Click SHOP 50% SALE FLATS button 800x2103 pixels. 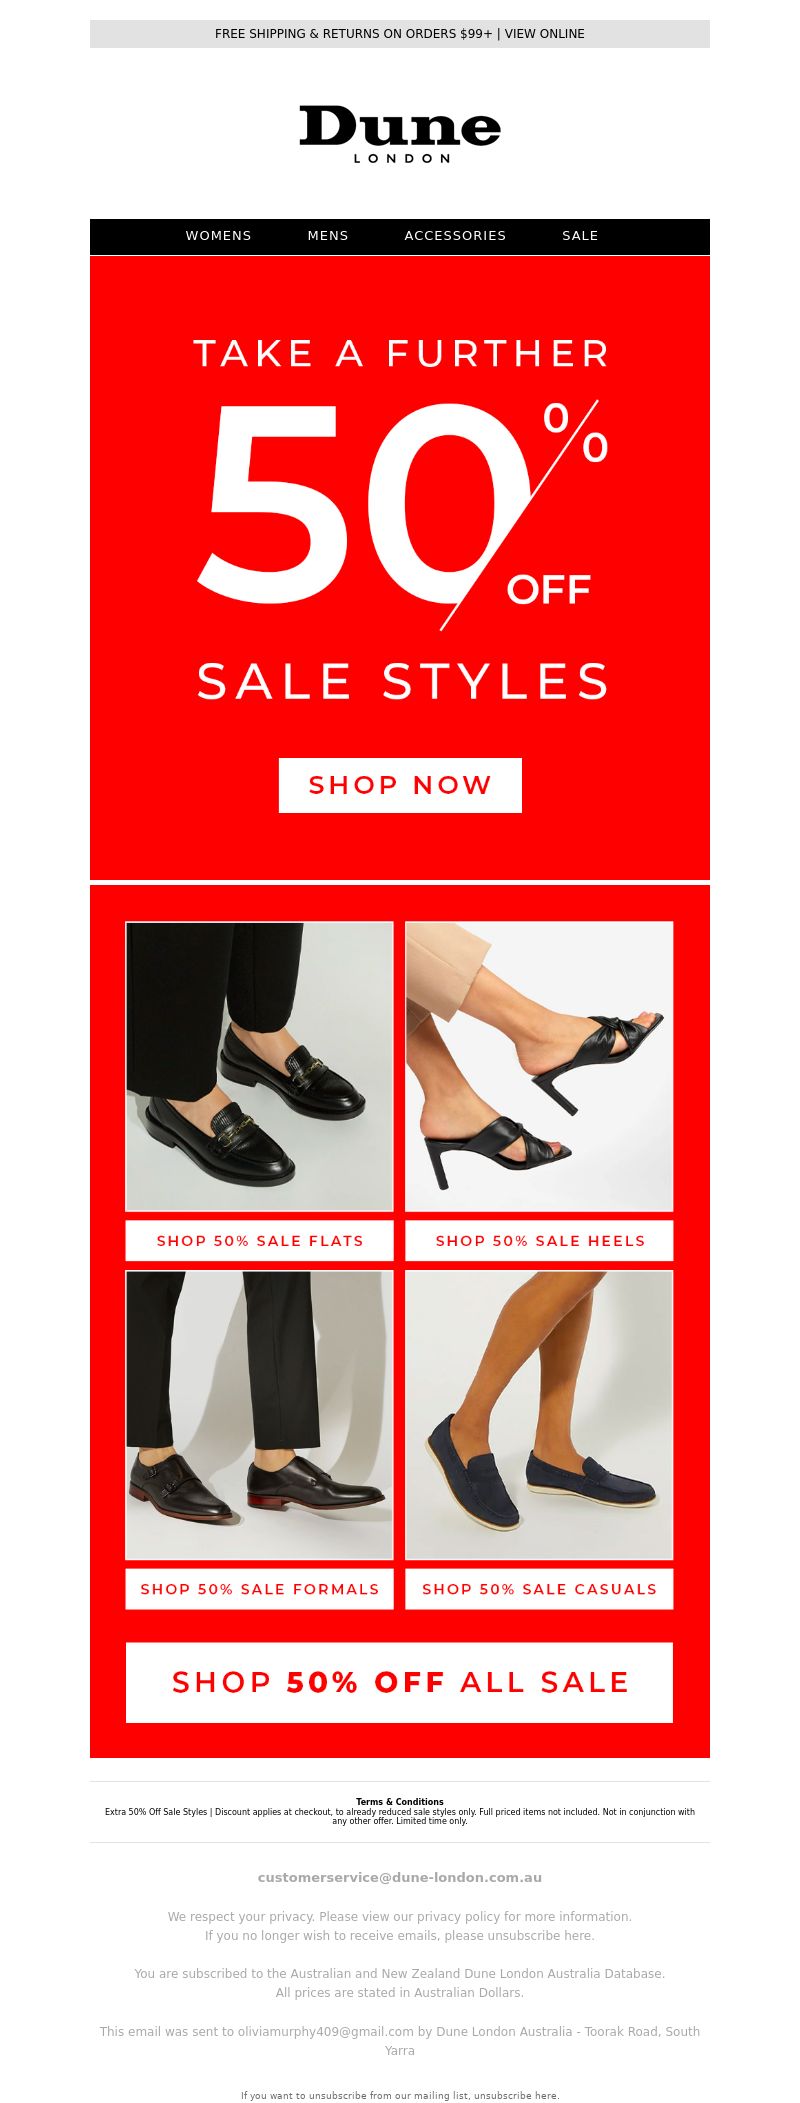click(x=259, y=1241)
